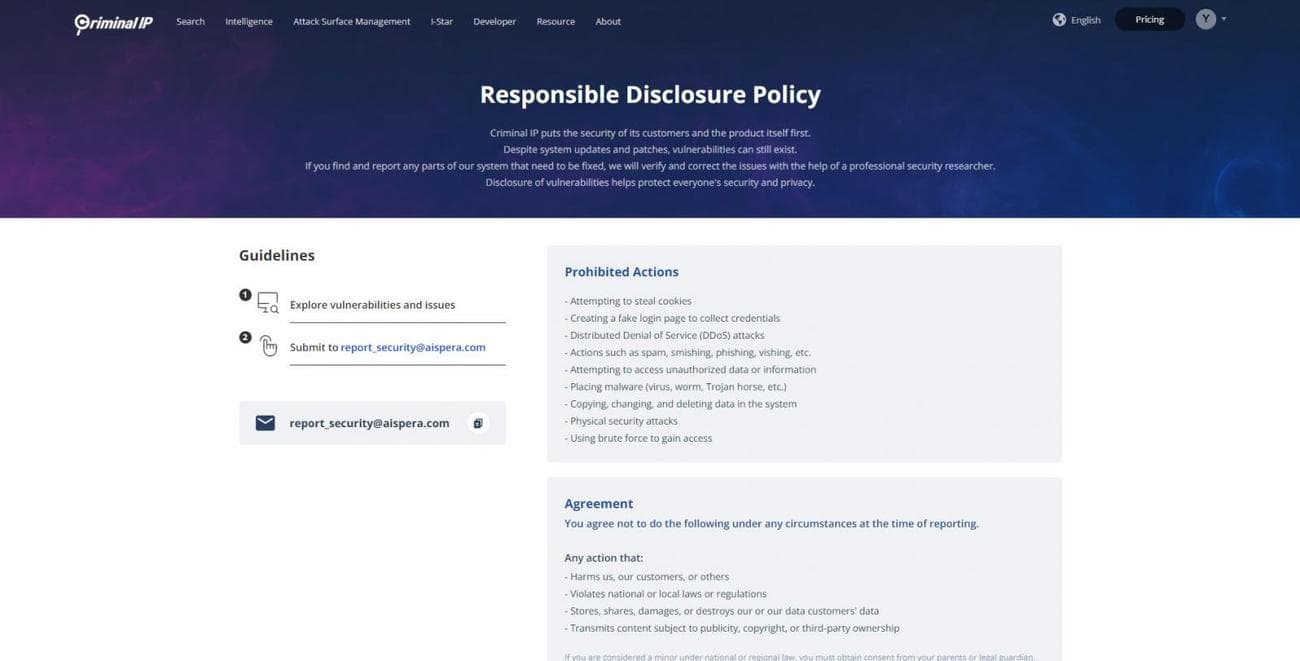Click the report_security@aispera.com link in guidelines

click(412, 347)
